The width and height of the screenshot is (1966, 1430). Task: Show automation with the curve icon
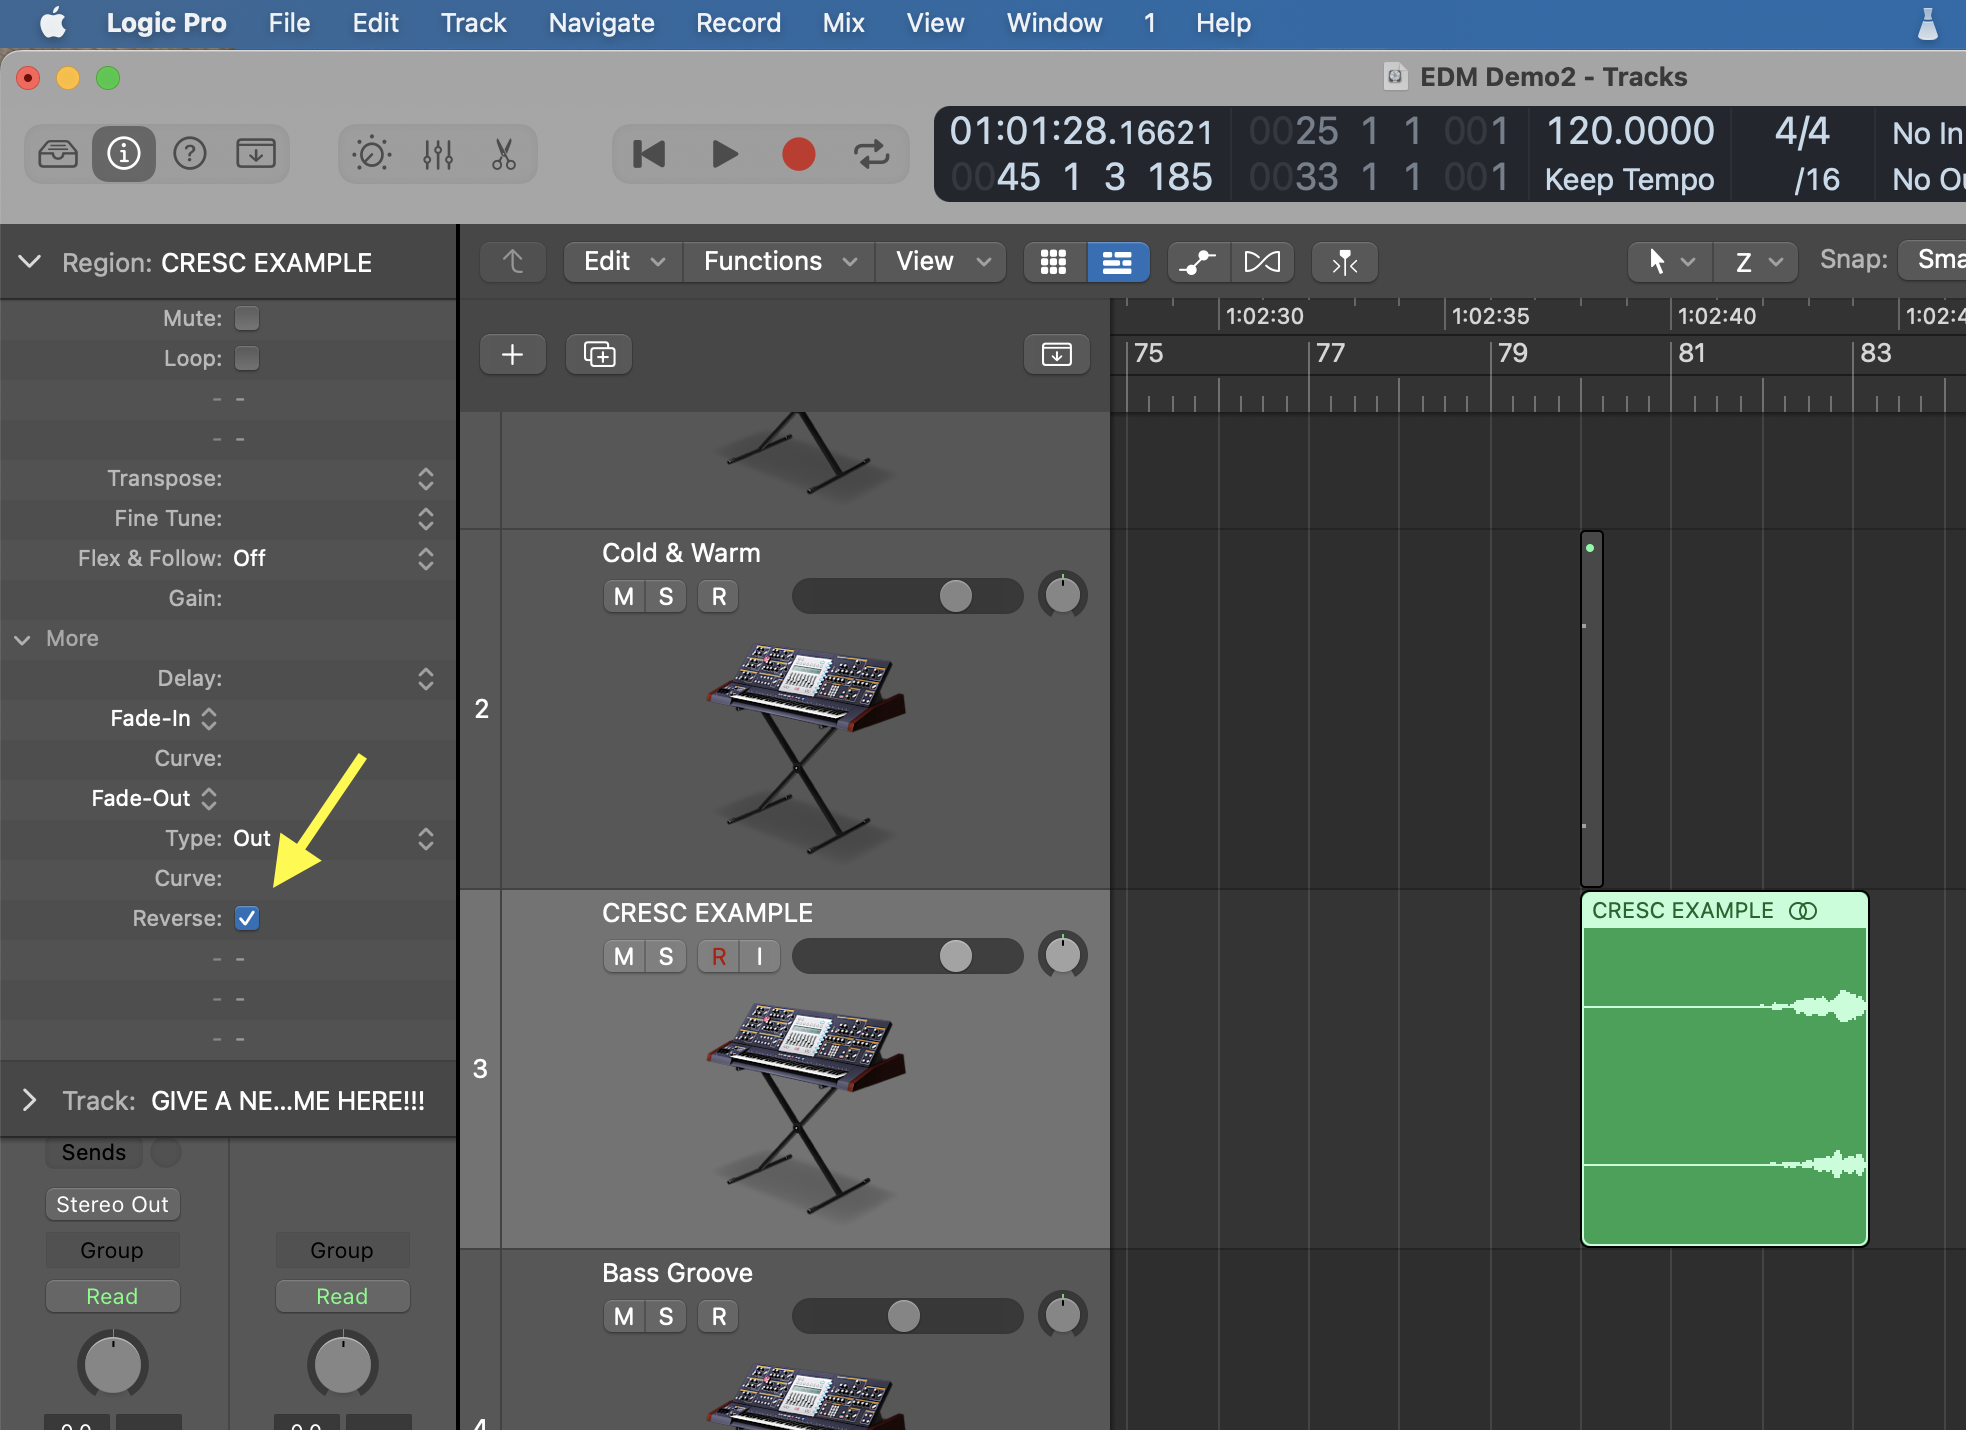[x=1197, y=262]
